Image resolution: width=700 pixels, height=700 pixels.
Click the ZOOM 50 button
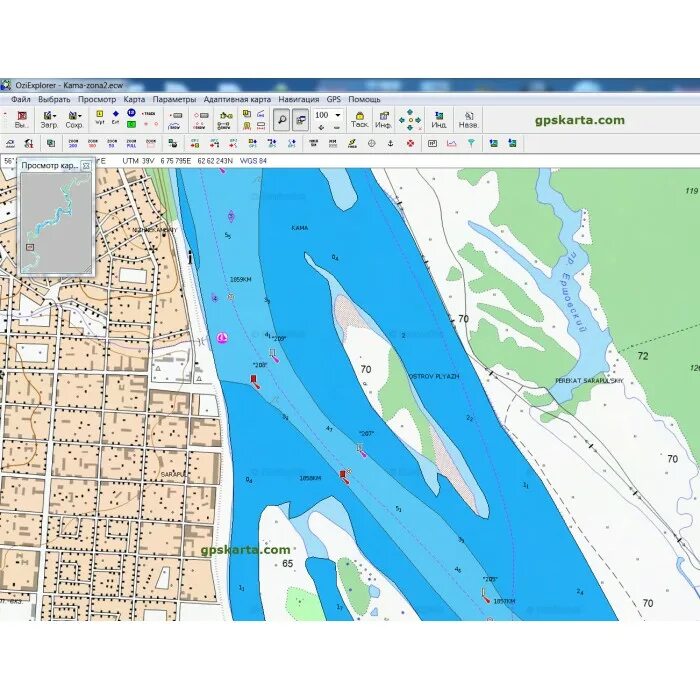[112, 143]
